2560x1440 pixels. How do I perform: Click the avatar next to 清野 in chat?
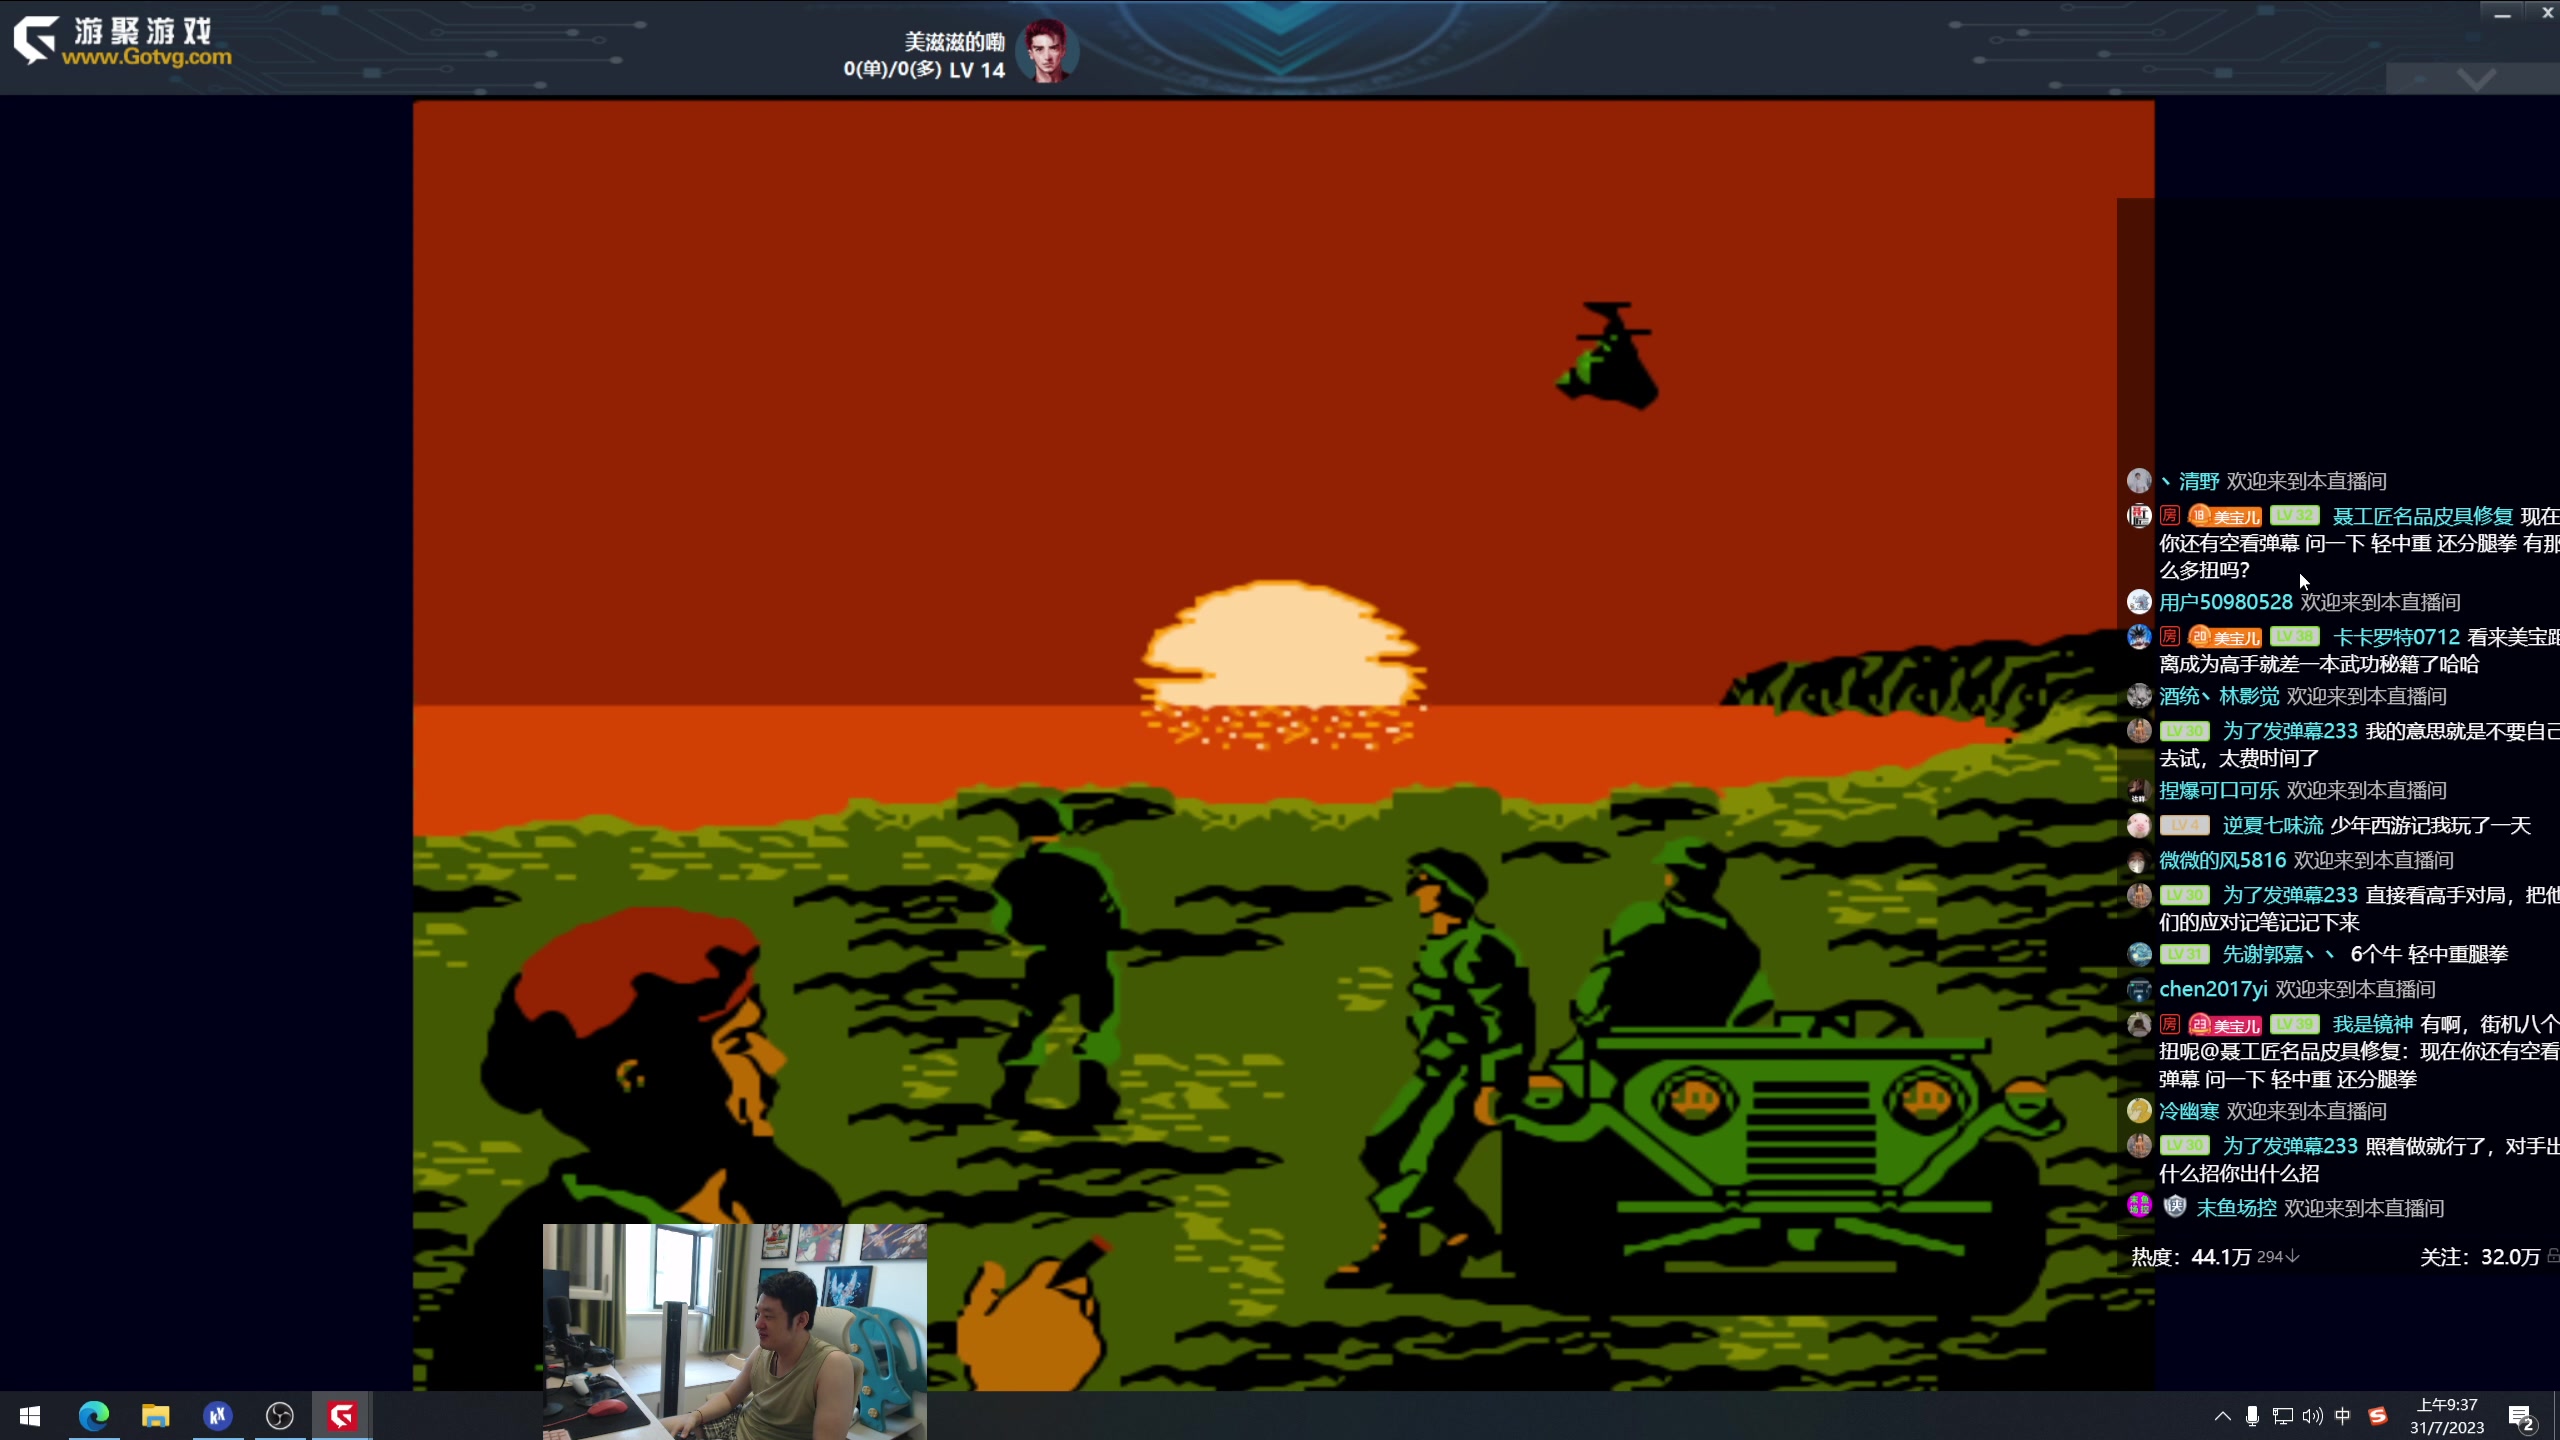(2139, 481)
